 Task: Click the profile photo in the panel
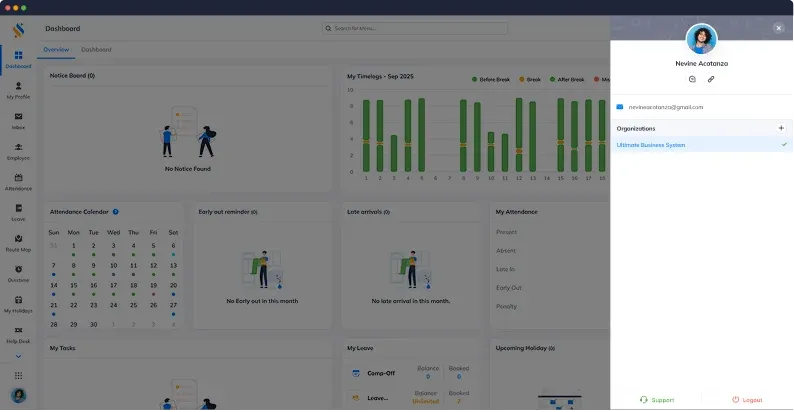701,39
